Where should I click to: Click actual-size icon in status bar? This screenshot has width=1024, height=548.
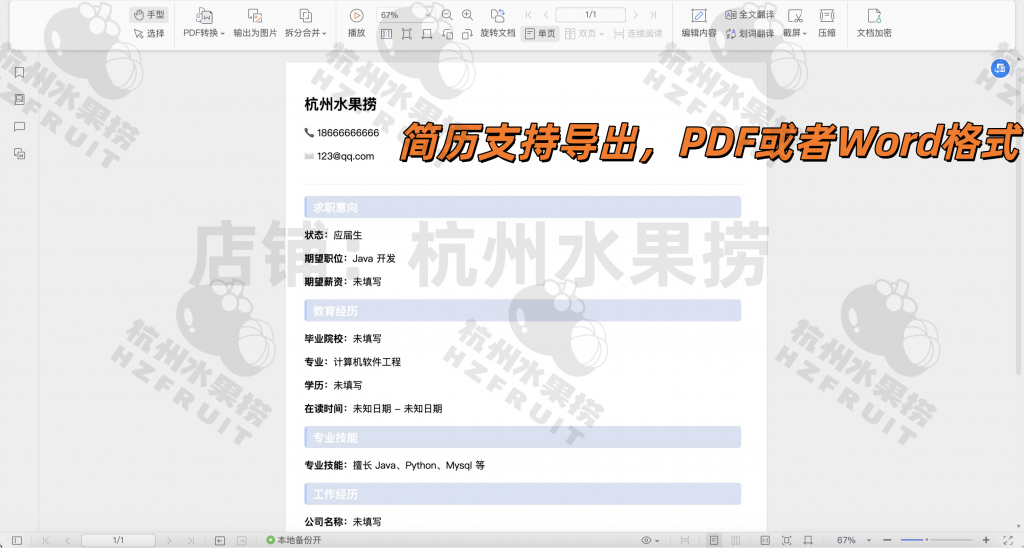[x=765, y=540]
